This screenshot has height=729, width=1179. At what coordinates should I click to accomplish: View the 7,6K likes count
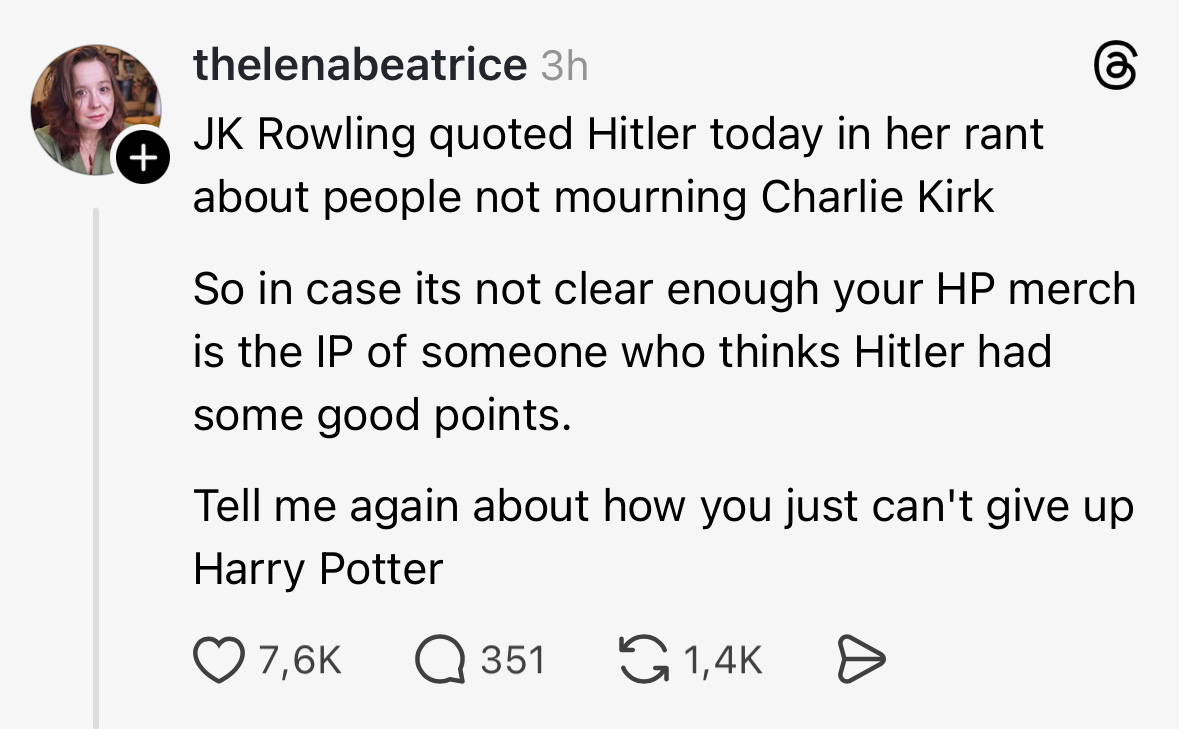coord(299,660)
